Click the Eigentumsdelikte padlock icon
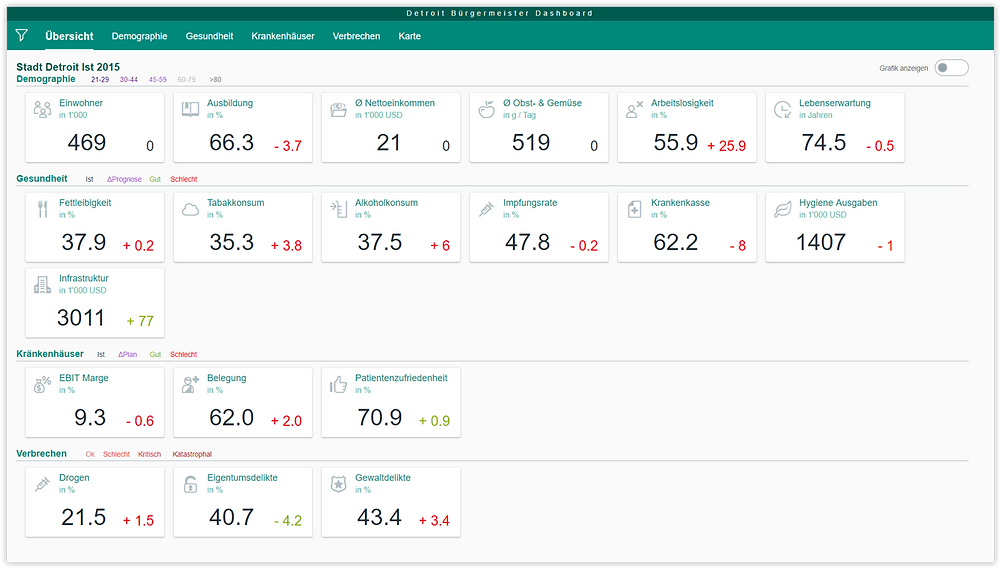 190,484
